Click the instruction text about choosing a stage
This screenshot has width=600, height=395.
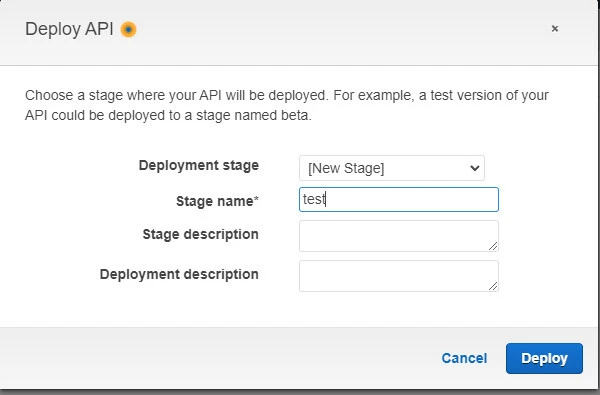click(287, 105)
